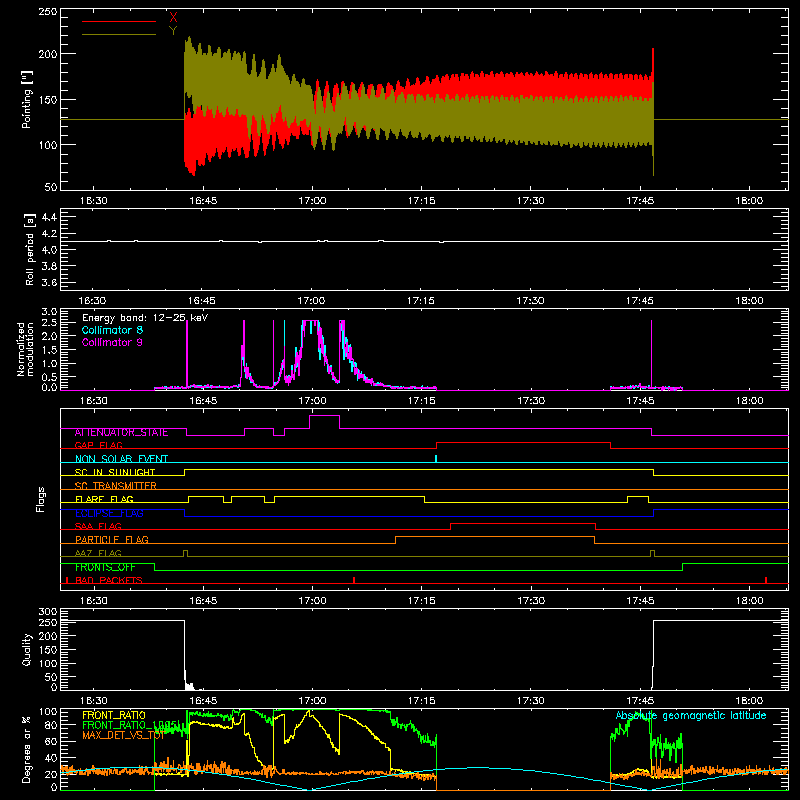
Task: Click the 'Quality' axis title
Action: pyautogui.click(x=27, y=649)
